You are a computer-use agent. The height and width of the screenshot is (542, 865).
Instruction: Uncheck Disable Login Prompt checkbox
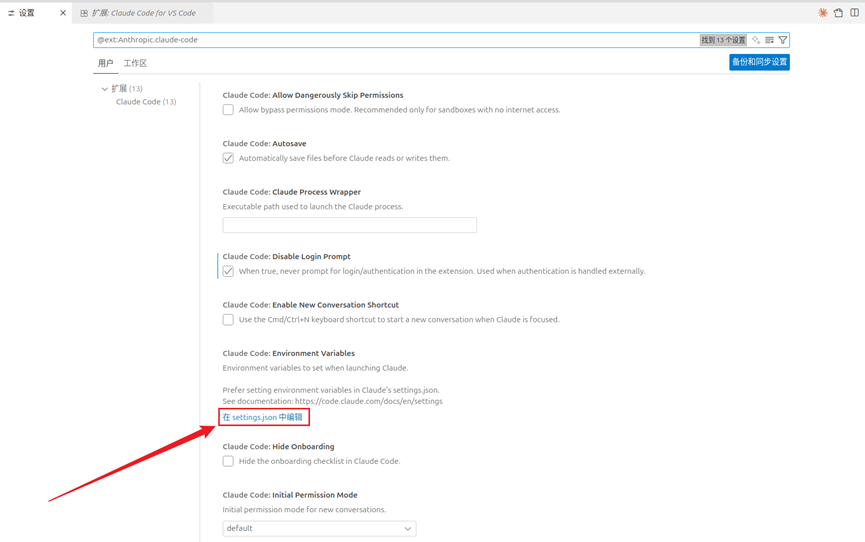(x=228, y=271)
